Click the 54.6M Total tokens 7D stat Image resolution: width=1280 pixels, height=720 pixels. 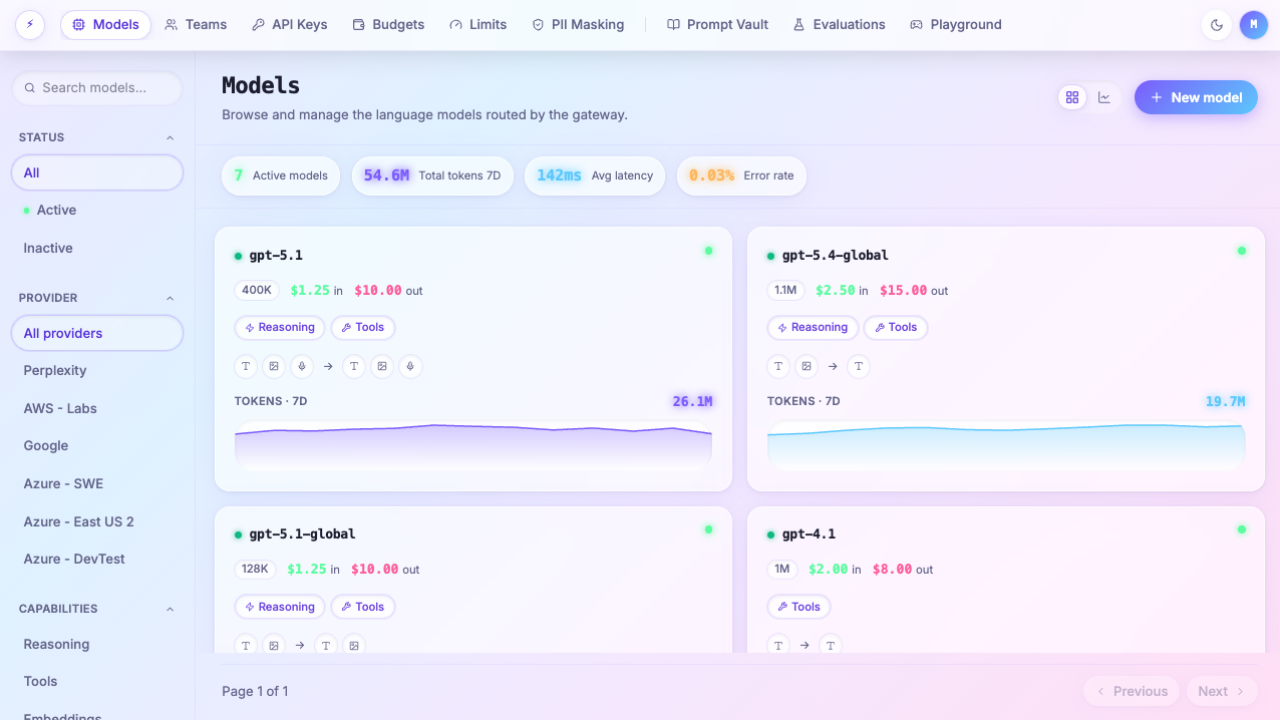[x=432, y=175]
